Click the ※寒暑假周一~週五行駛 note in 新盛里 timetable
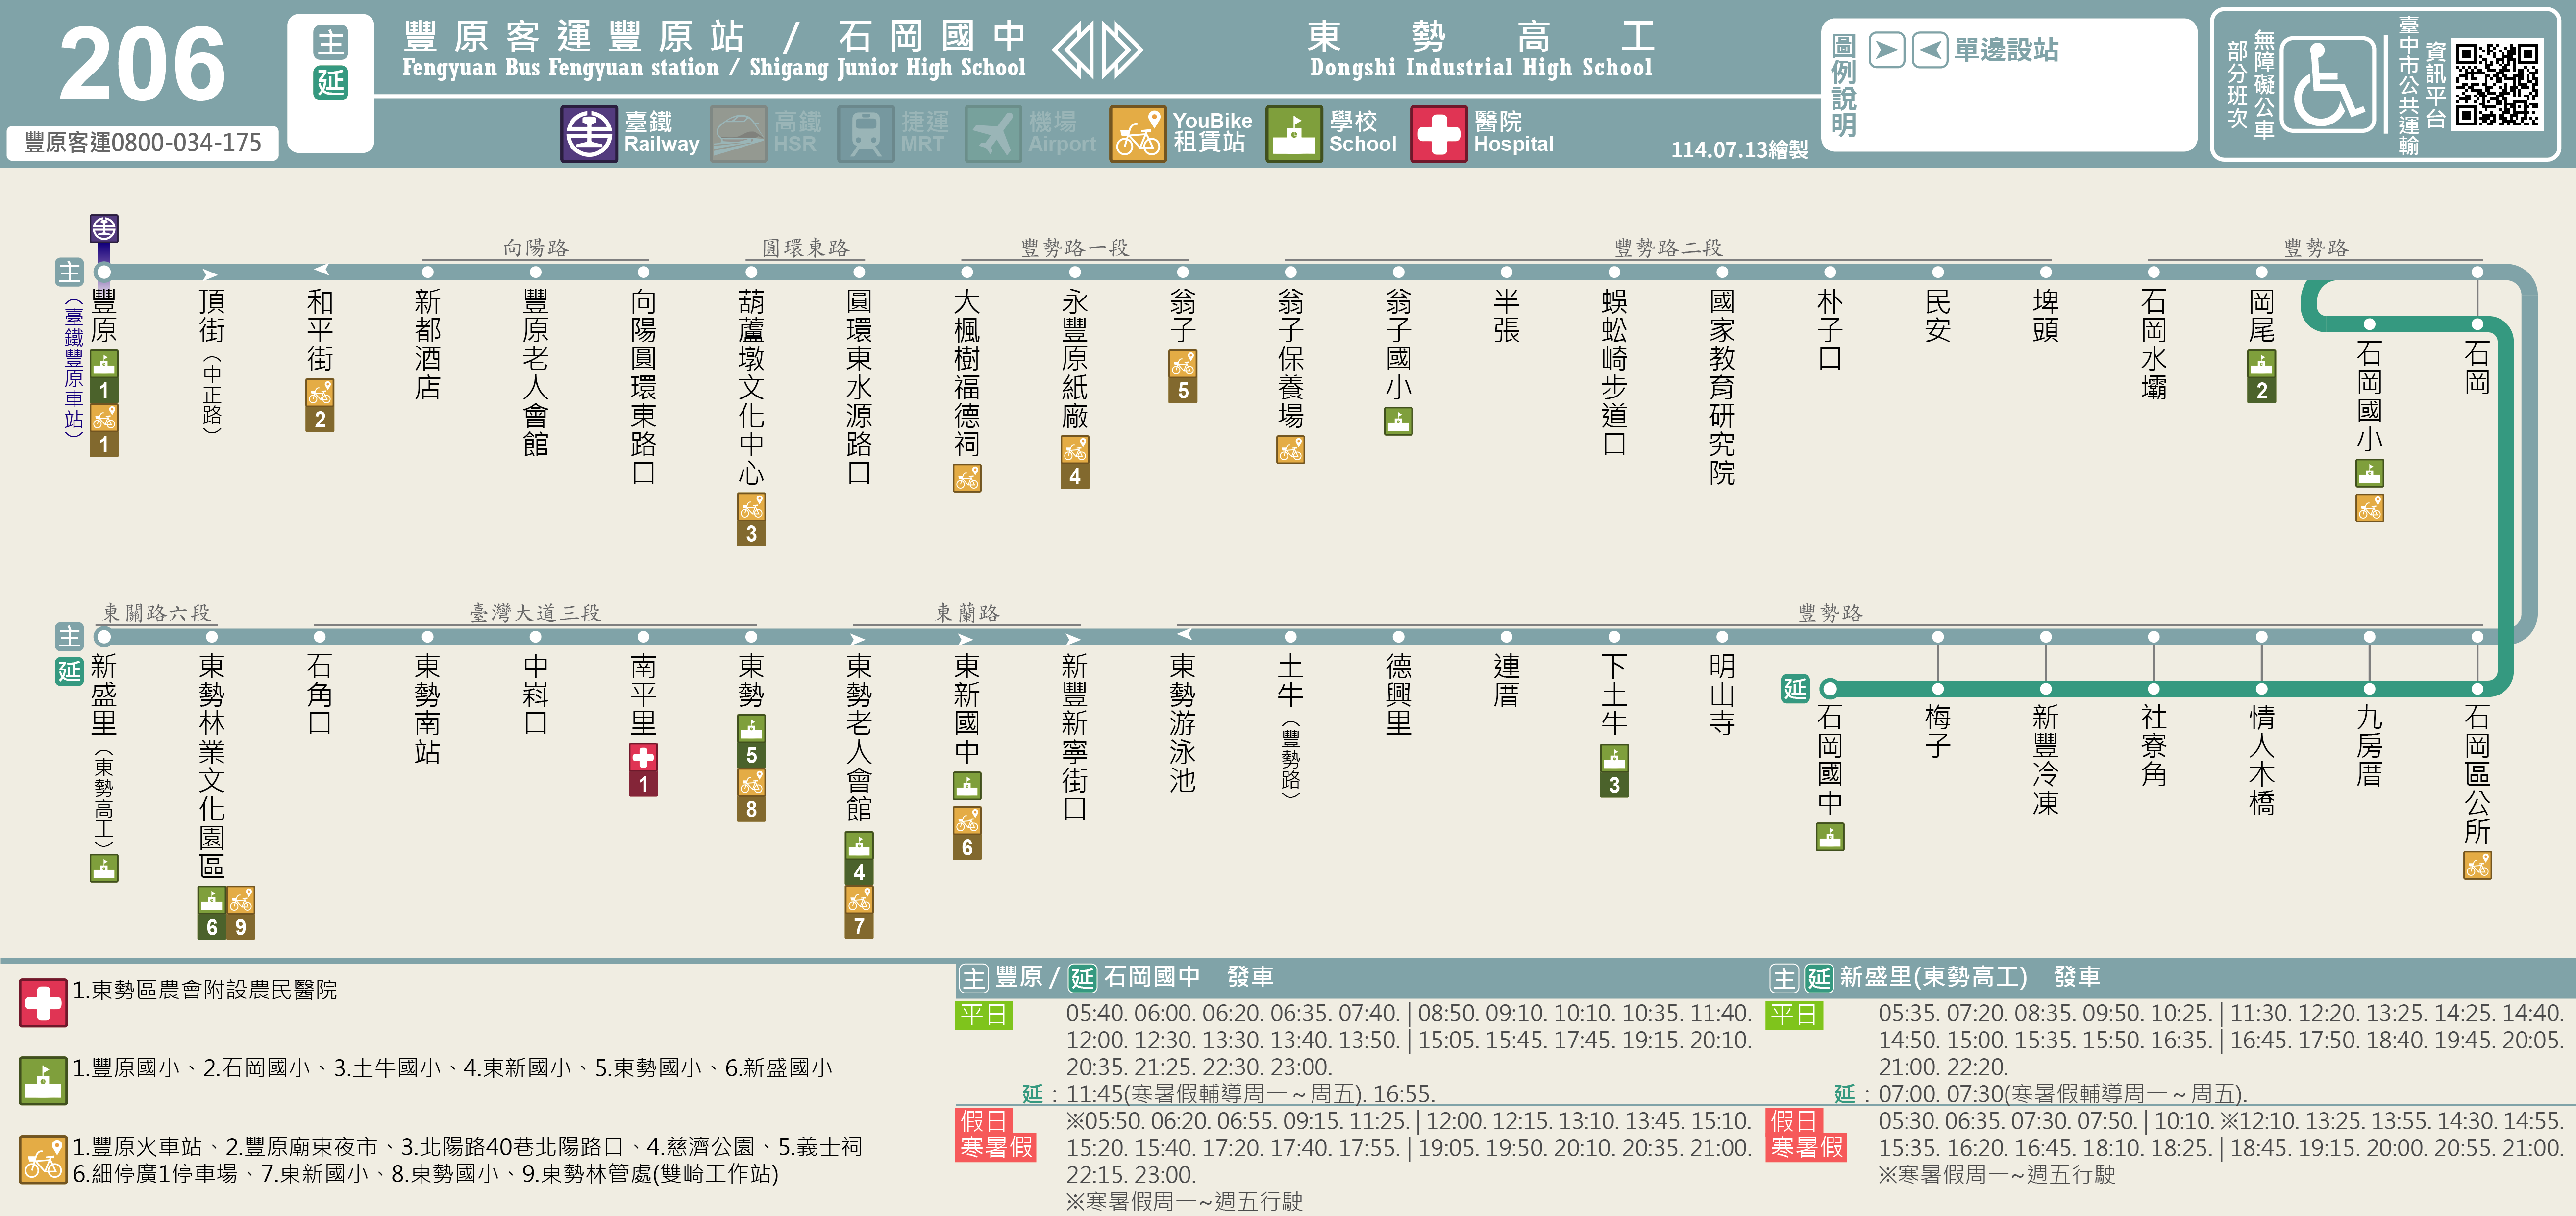Screen dimensions: 2576x1216 (1996, 1174)
